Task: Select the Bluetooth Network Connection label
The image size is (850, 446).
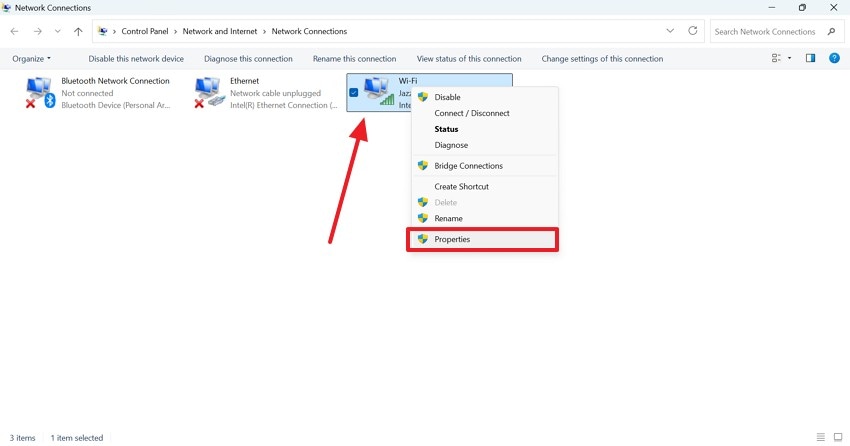Action: [x=115, y=81]
